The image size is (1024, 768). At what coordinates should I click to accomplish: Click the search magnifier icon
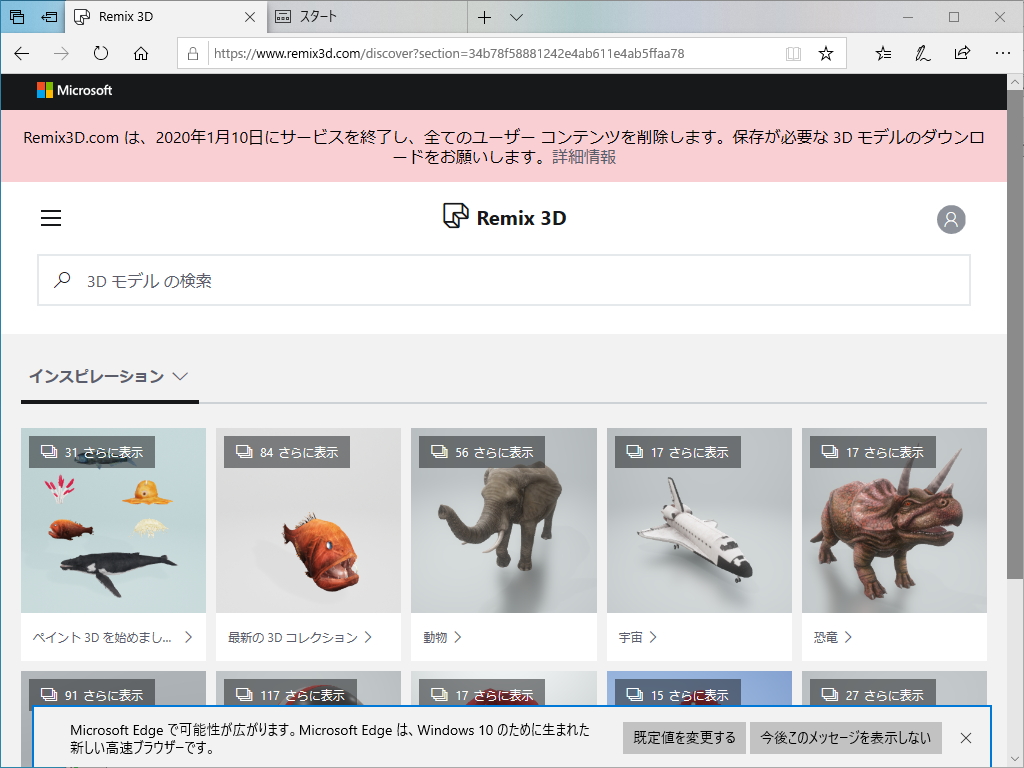(61, 280)
